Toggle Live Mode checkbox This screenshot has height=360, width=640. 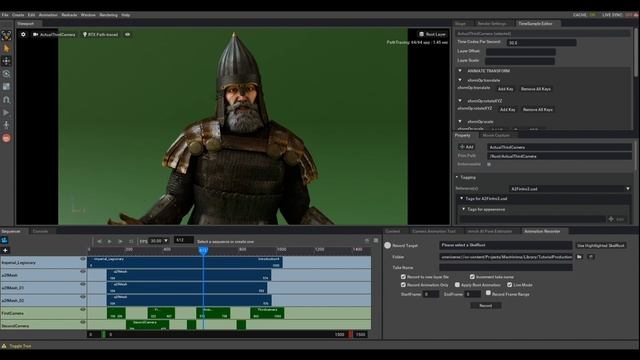[x=509, y=284]
